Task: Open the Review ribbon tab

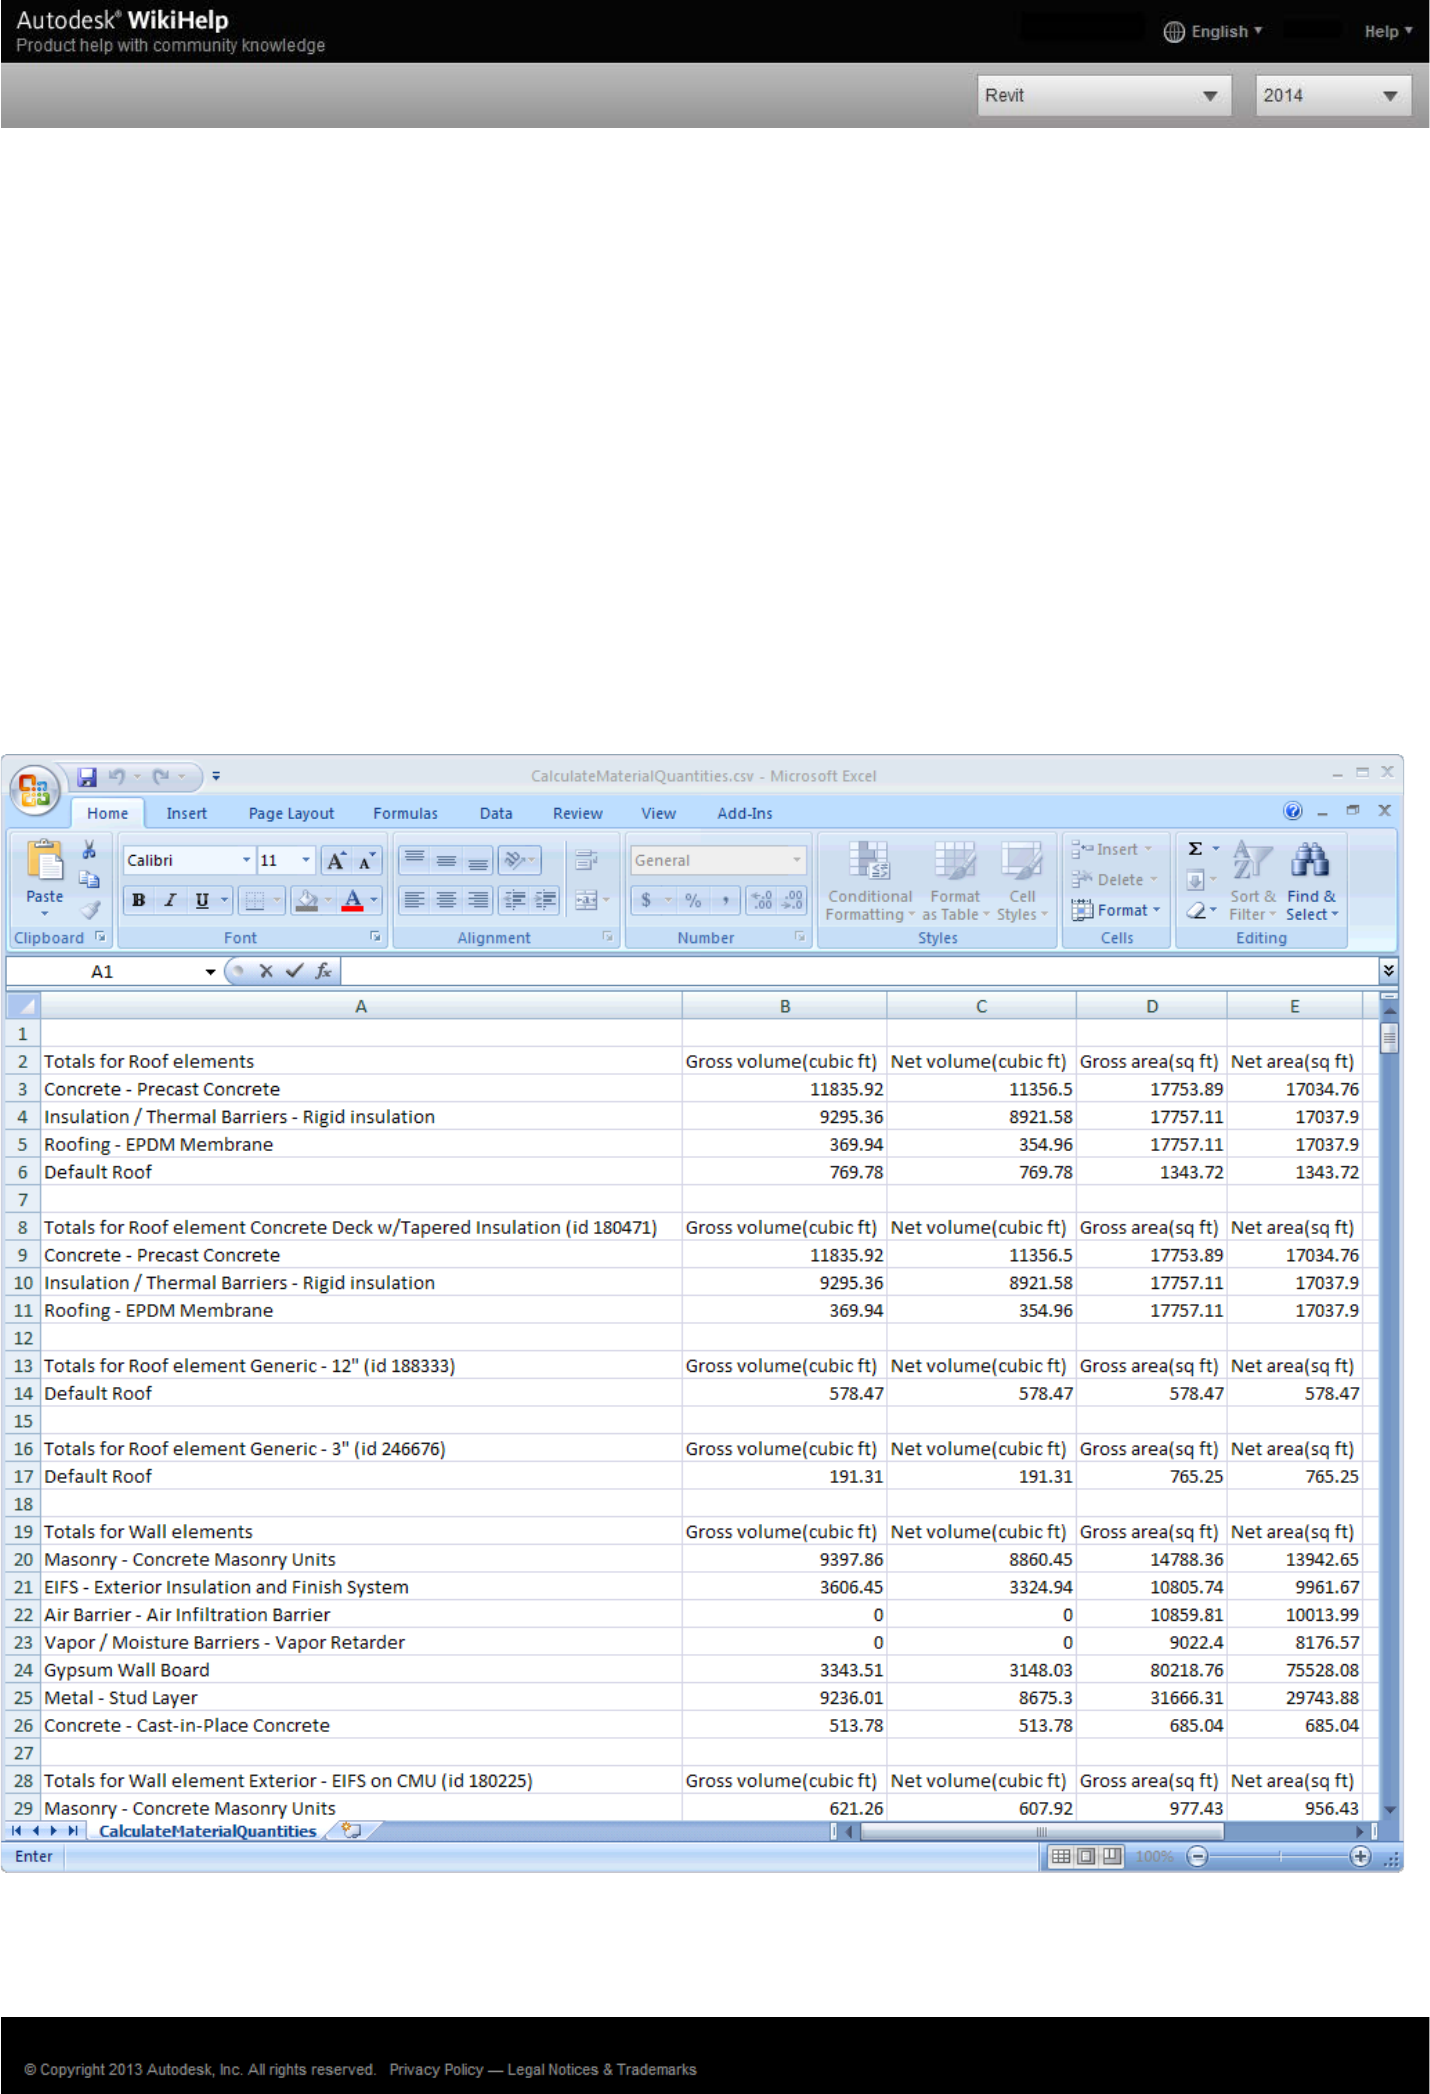Action: coord(578,814)
